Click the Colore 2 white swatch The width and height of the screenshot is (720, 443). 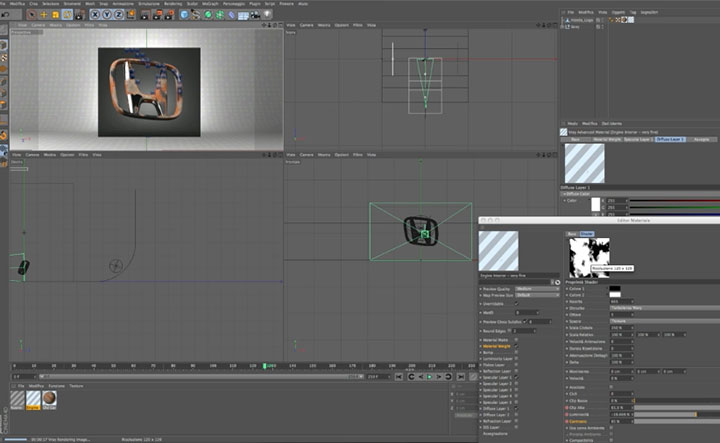pyautogui.click(x=615, y=295)
